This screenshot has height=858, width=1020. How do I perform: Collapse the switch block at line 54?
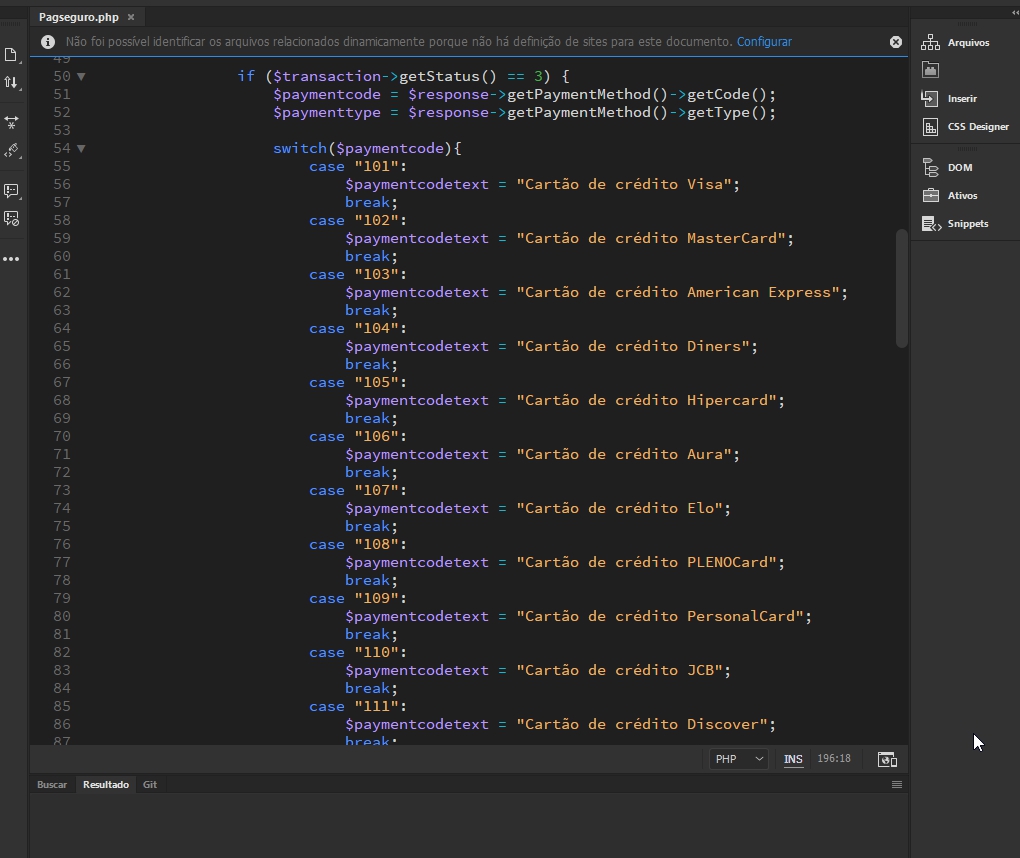pyautogui.click(x=81, y=149)
